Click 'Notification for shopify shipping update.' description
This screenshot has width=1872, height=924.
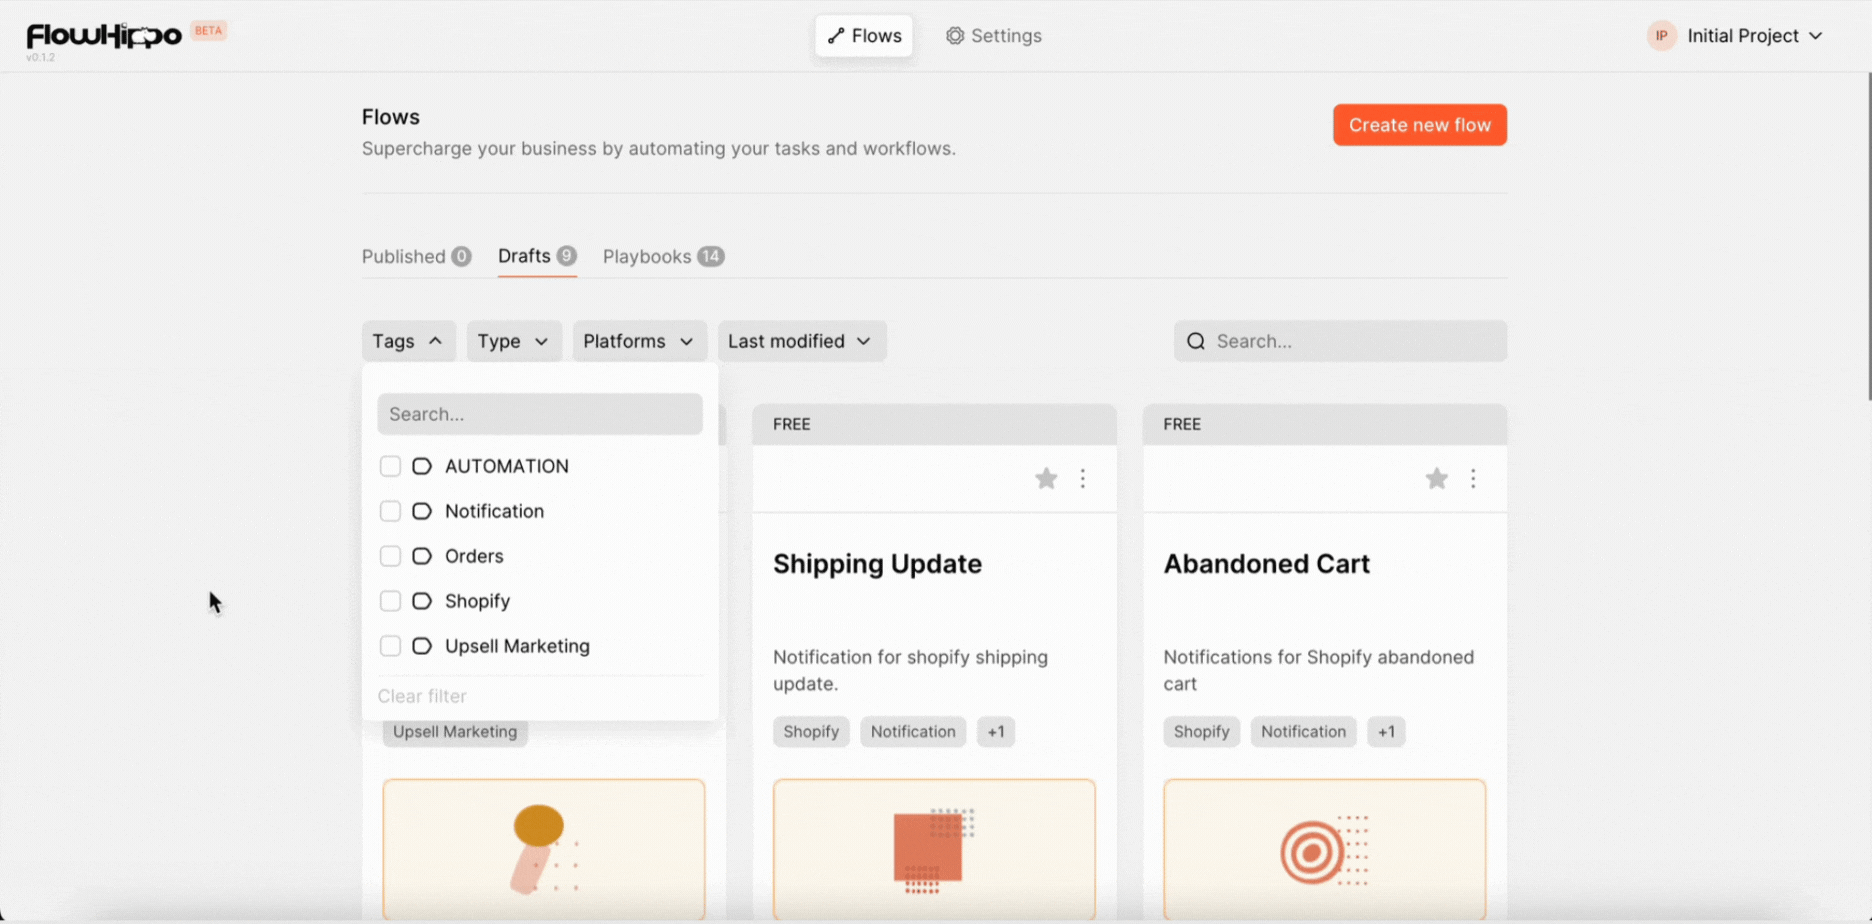910,670
